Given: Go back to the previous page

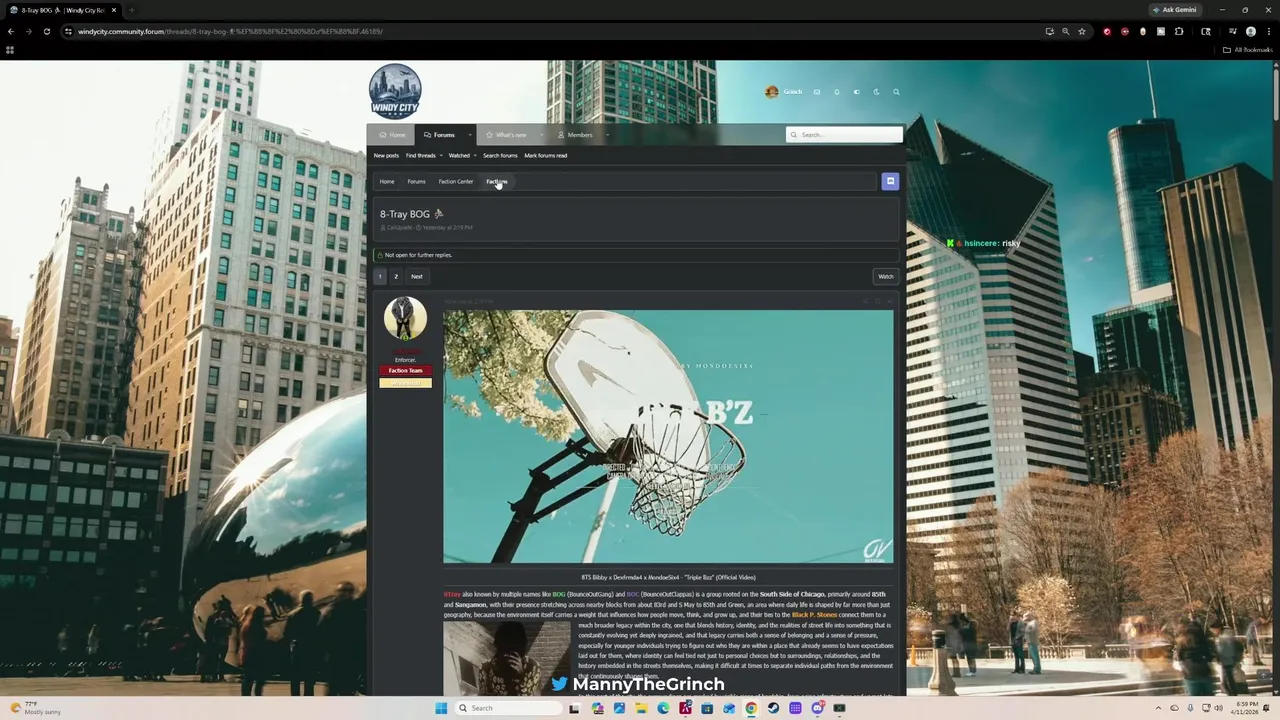Looking at the screenshot, I should pos(11,31).
